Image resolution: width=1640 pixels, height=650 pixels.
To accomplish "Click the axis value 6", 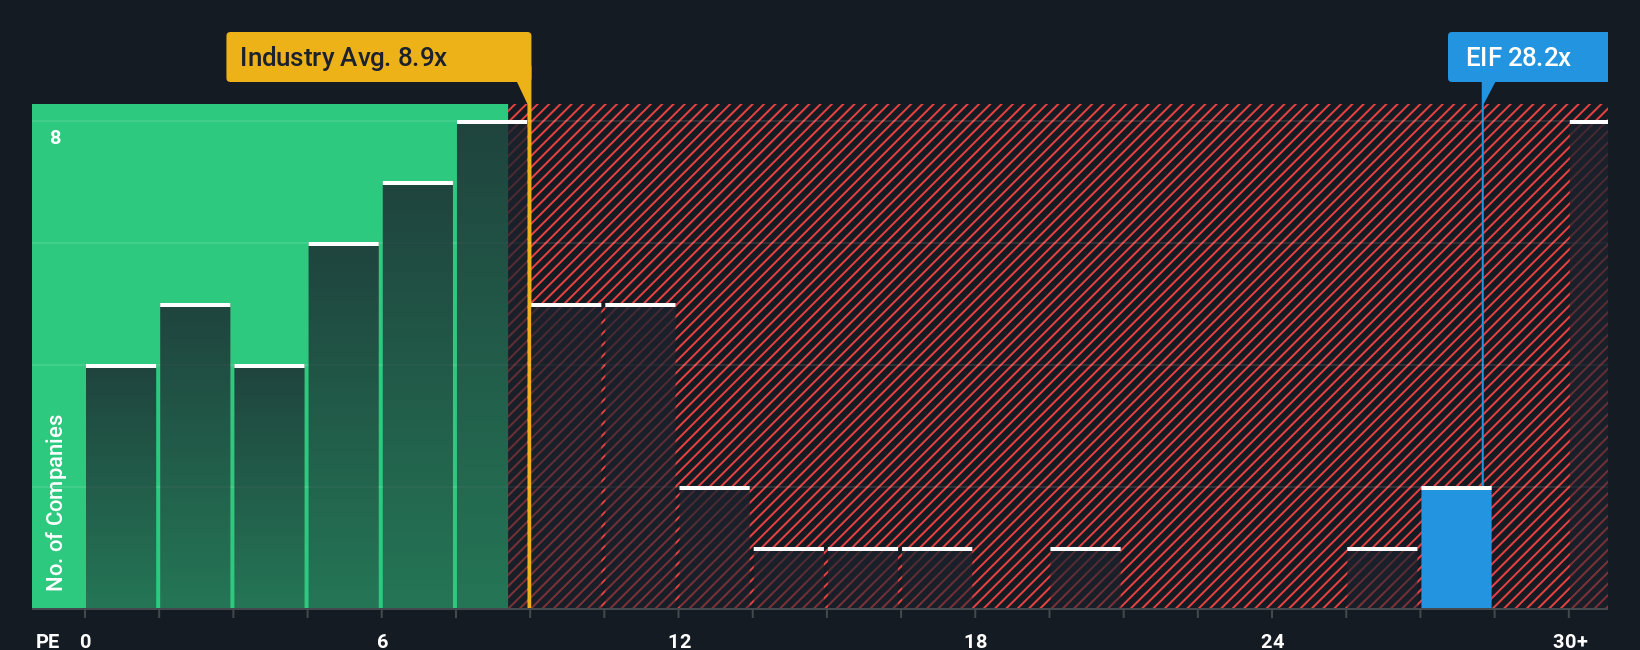I will (383, 640).
